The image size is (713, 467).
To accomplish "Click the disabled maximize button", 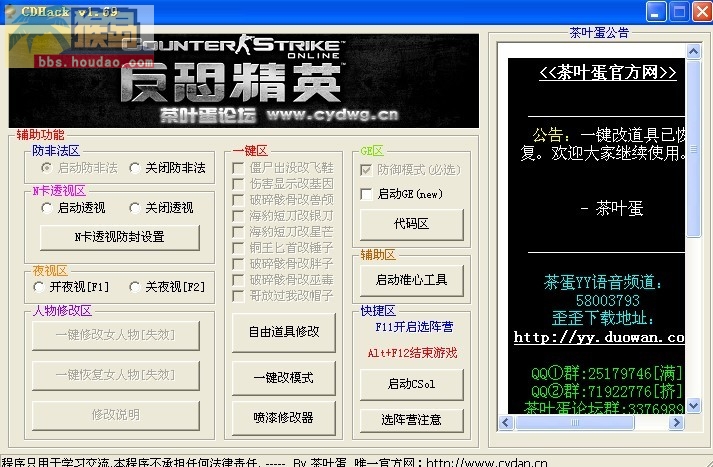I will click(679, 12).
